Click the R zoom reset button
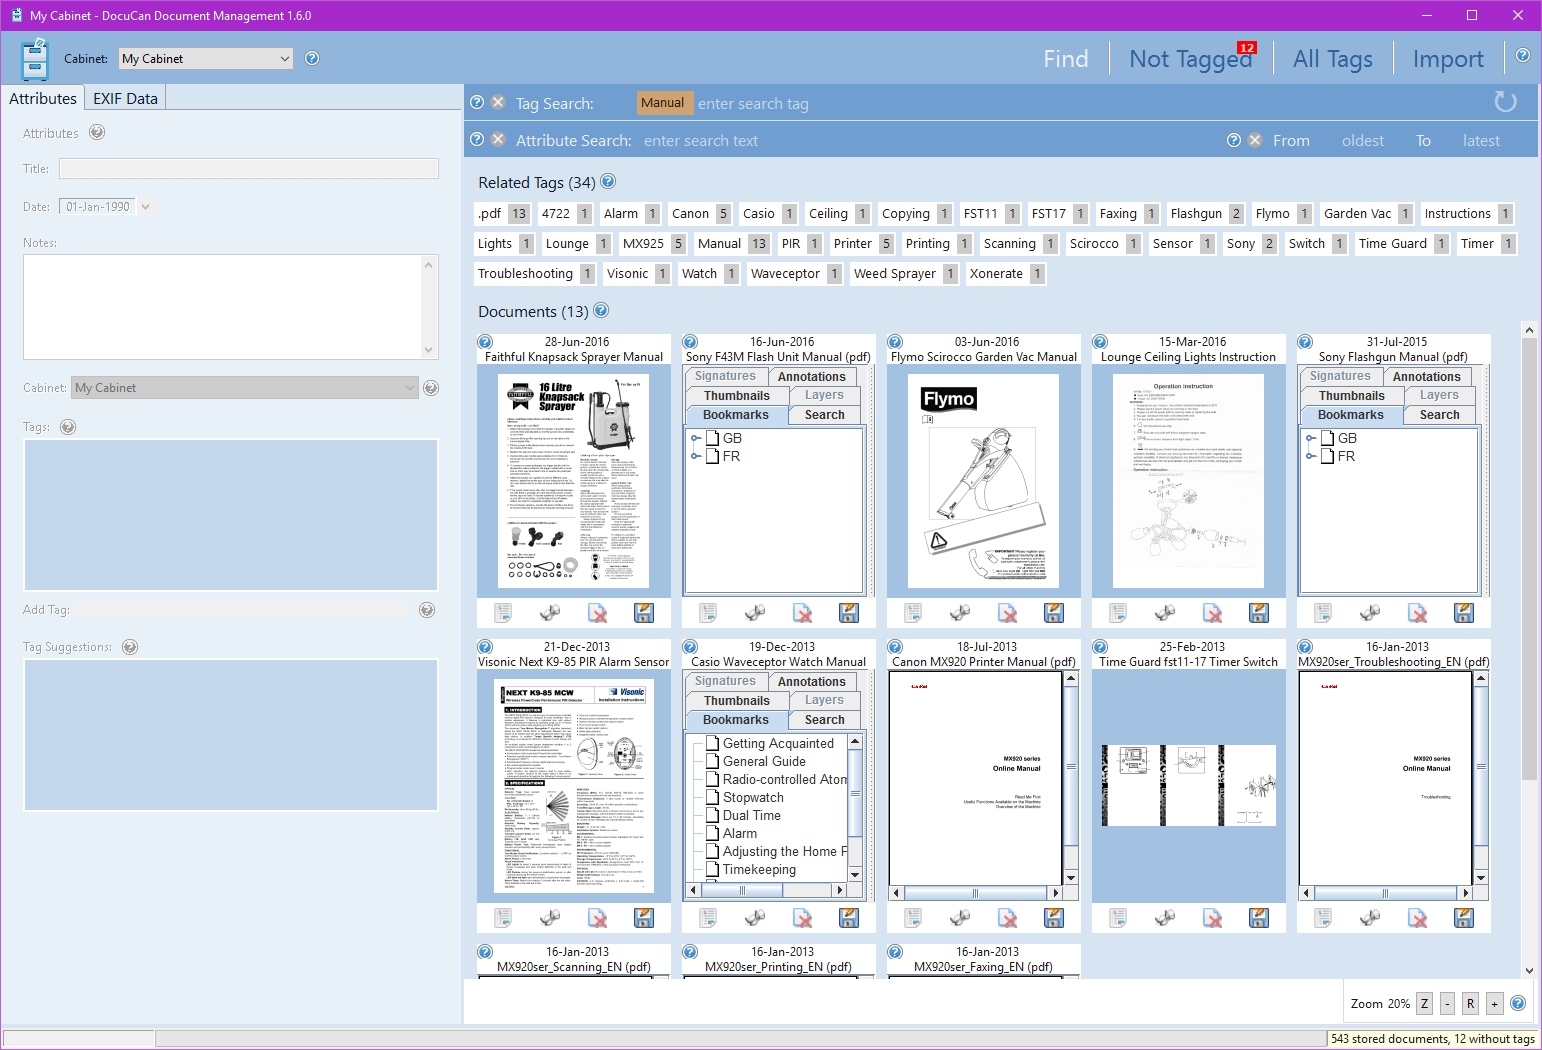The image size is (1542, 1050). pyautogui.click(x=1470, y=1003)
